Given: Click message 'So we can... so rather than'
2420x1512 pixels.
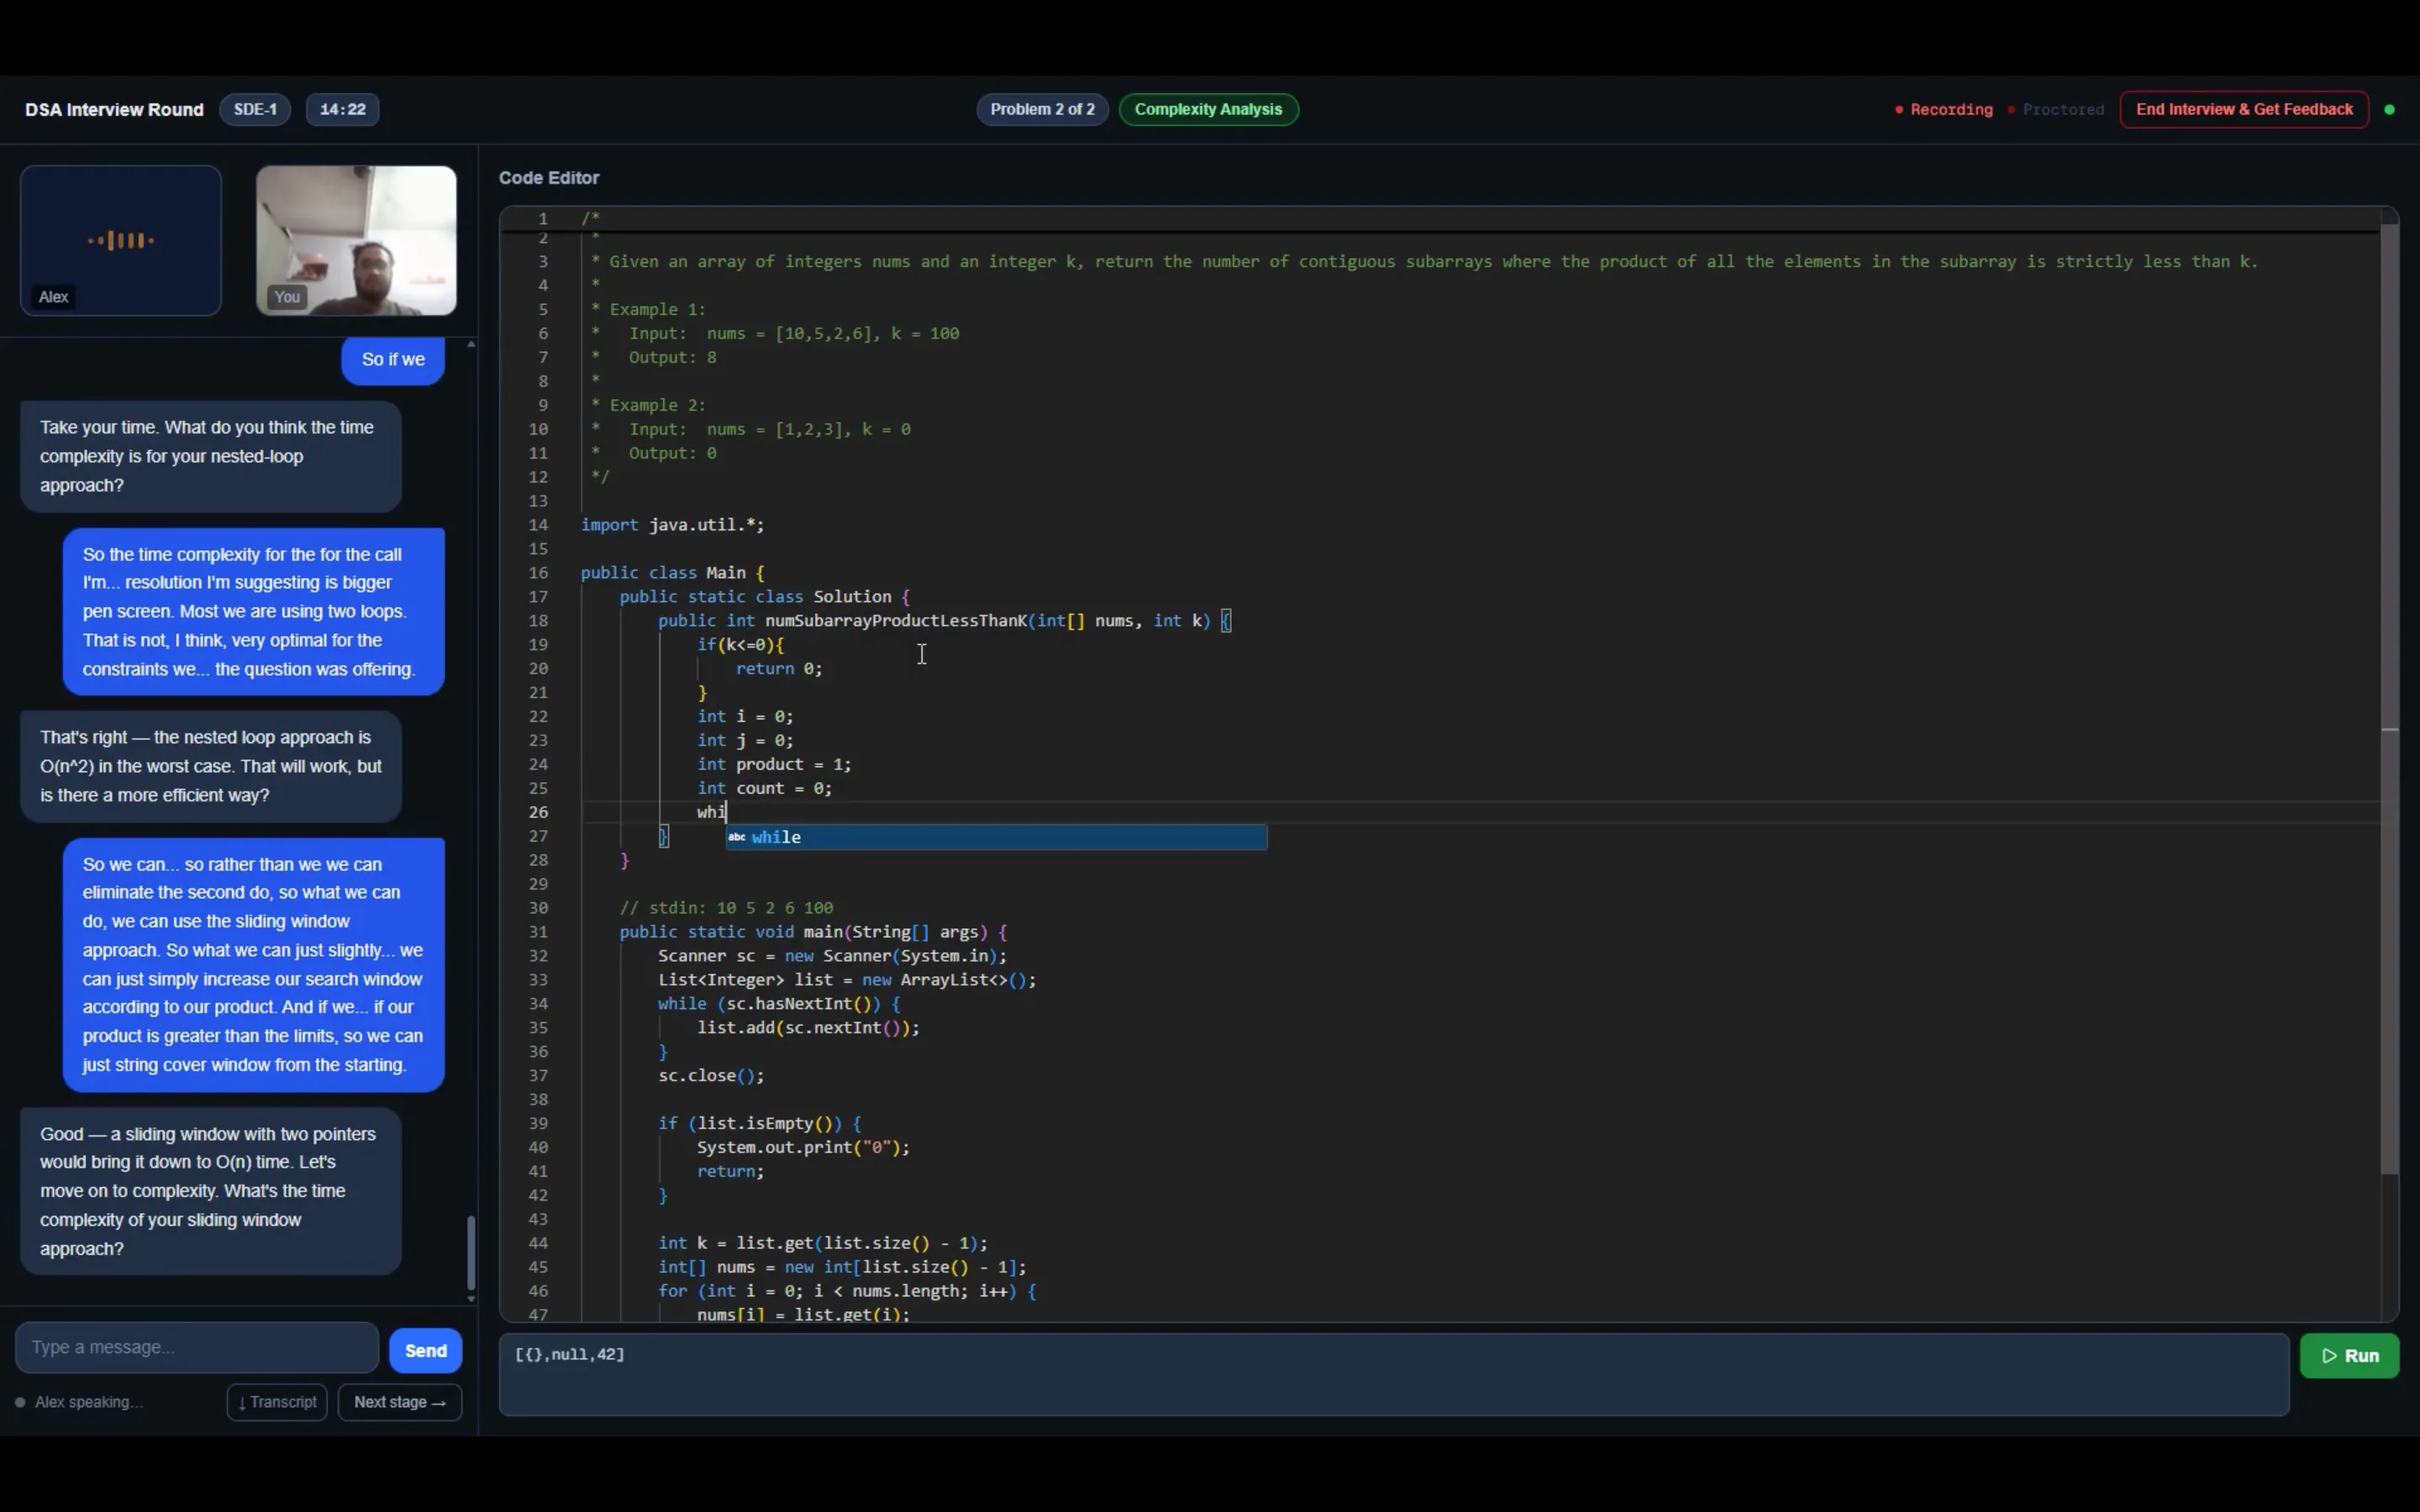Looking at the screenshot, I should pos(254,965).
